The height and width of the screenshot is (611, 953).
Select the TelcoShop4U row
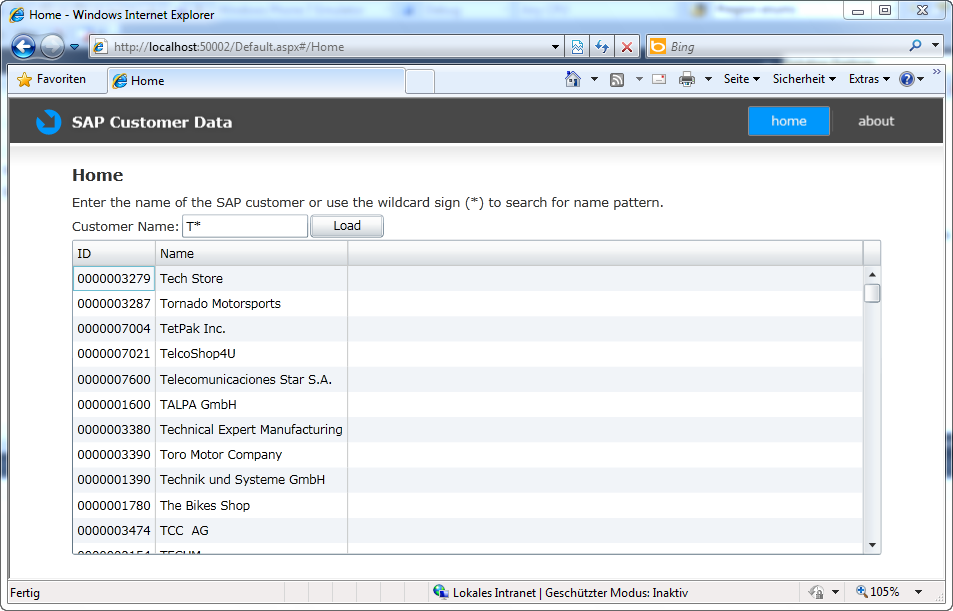468,354
